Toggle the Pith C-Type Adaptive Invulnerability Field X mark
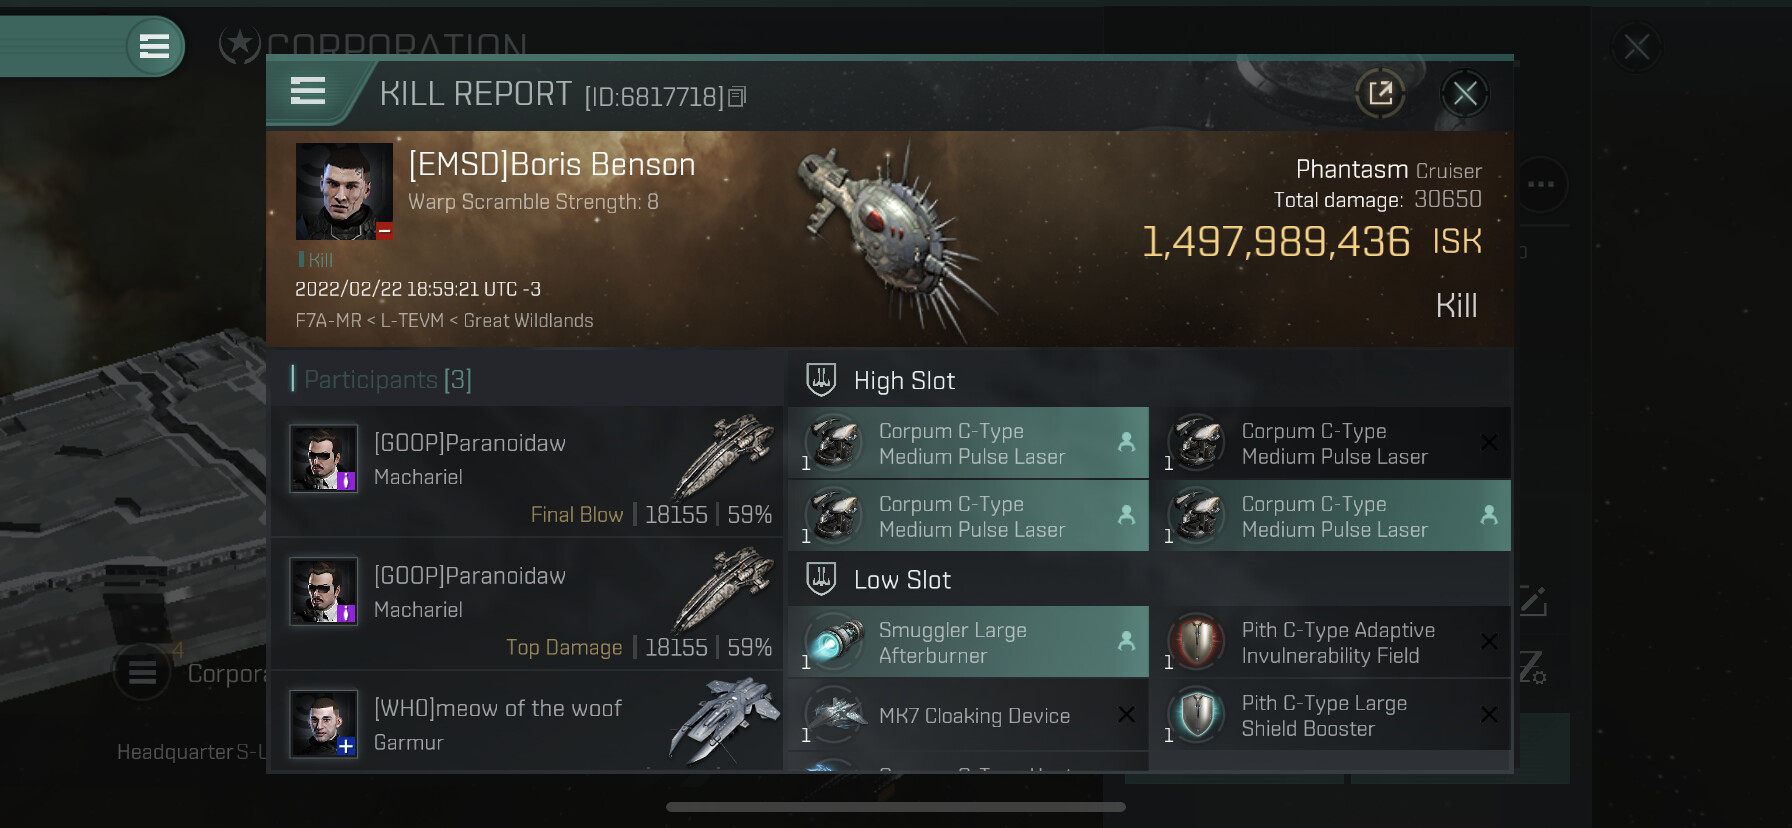Viewport: 1792px width, 828px height. [x=1489, y=642]
